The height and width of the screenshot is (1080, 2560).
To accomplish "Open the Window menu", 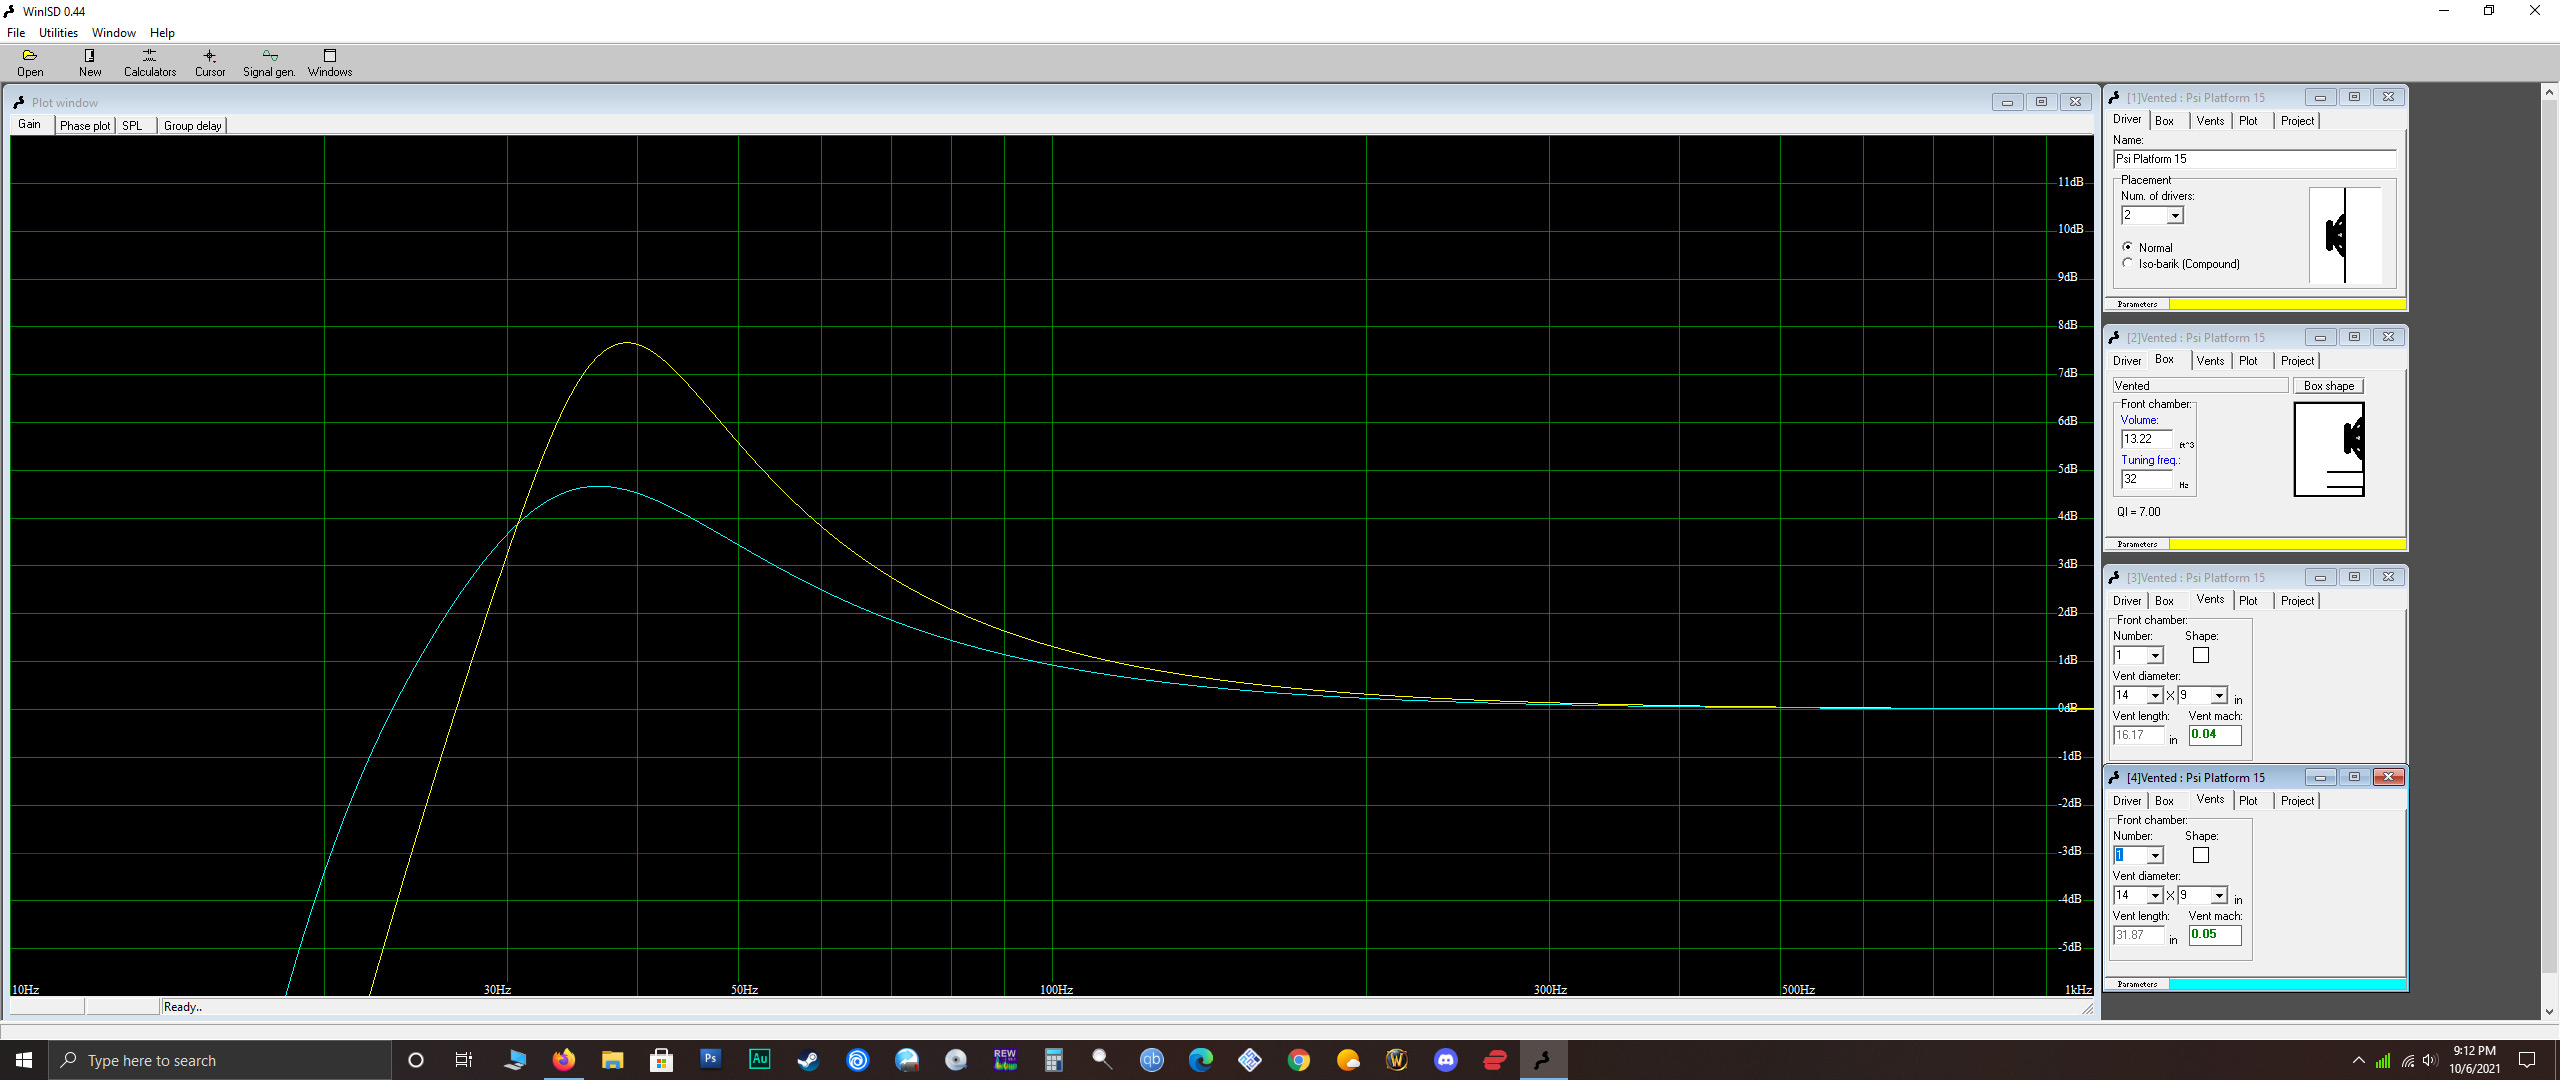I will 114,32.
